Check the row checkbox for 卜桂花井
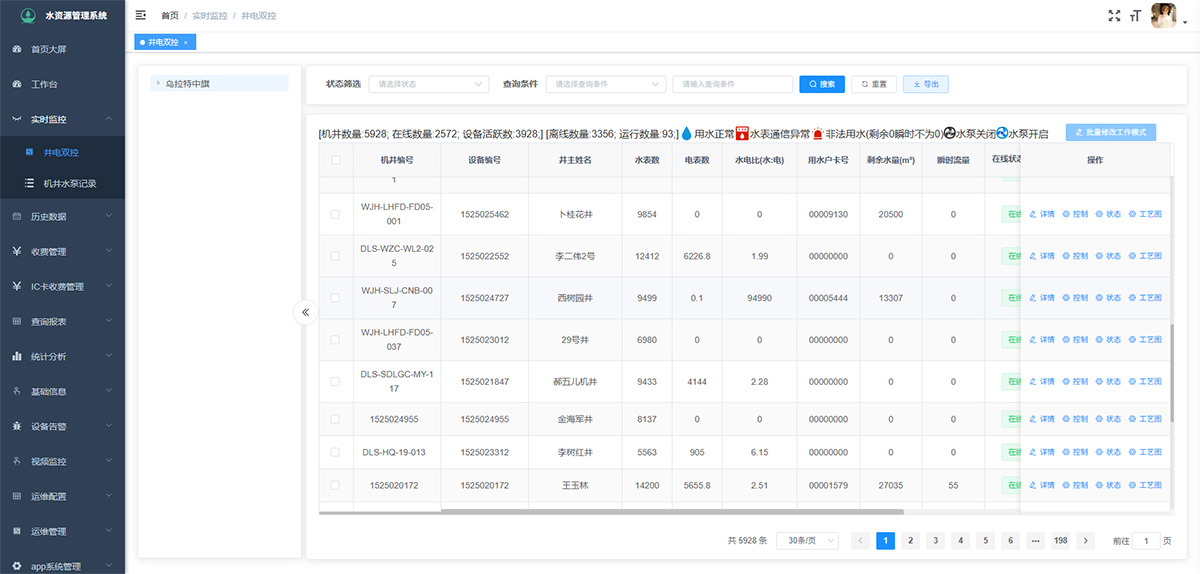Image resolution: width=1200 pixels, height=574 pixels. (x=336, y=214)
